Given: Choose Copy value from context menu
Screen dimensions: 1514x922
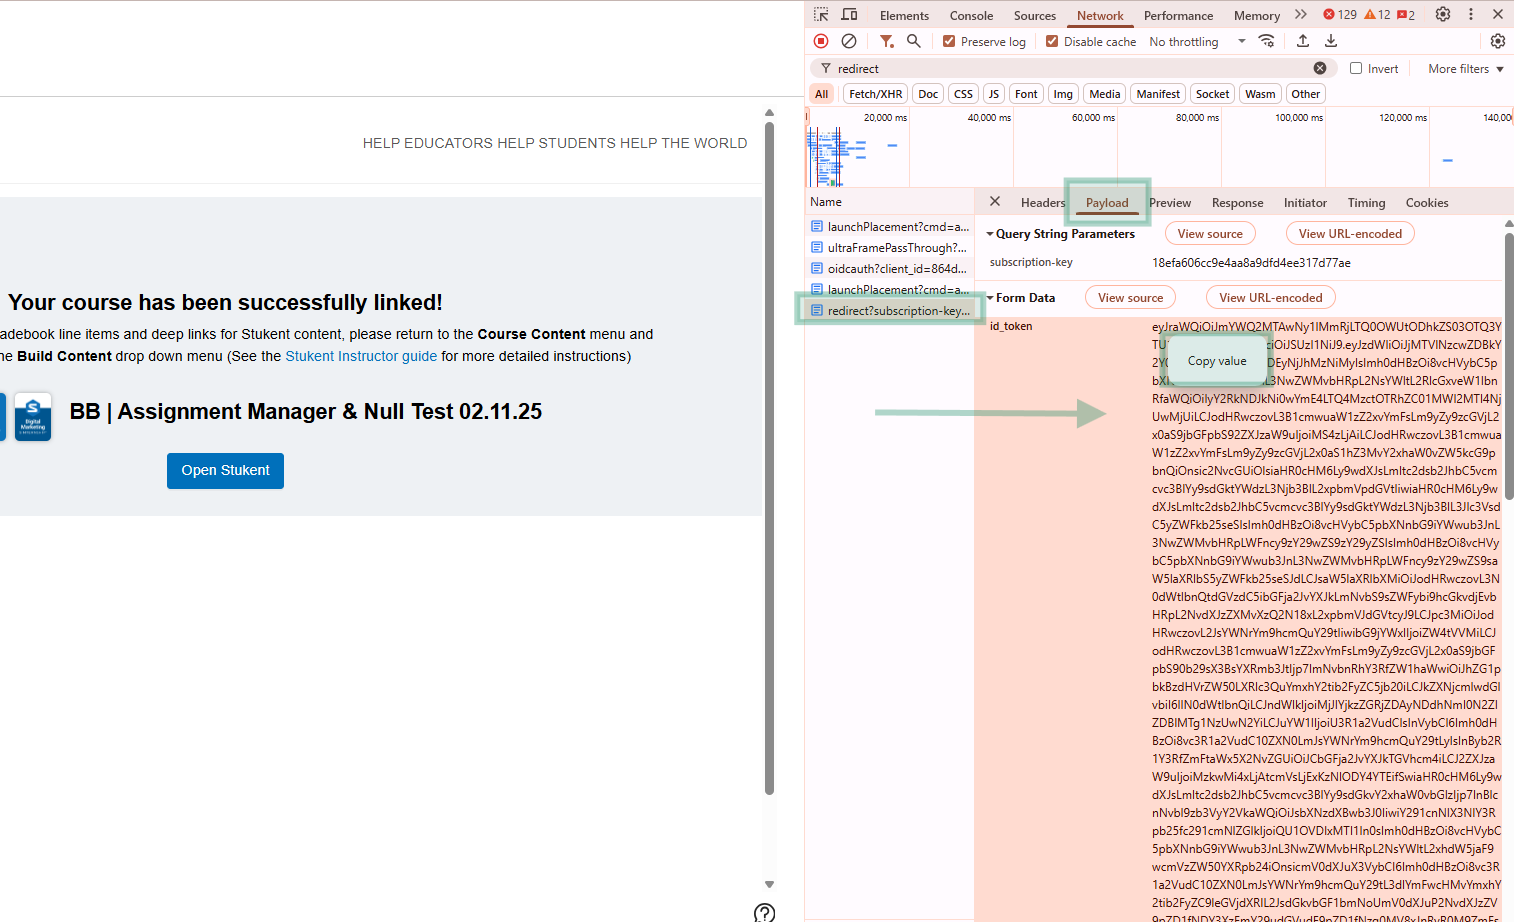Looking at the screenshot, I should [x=1217, y=361].
